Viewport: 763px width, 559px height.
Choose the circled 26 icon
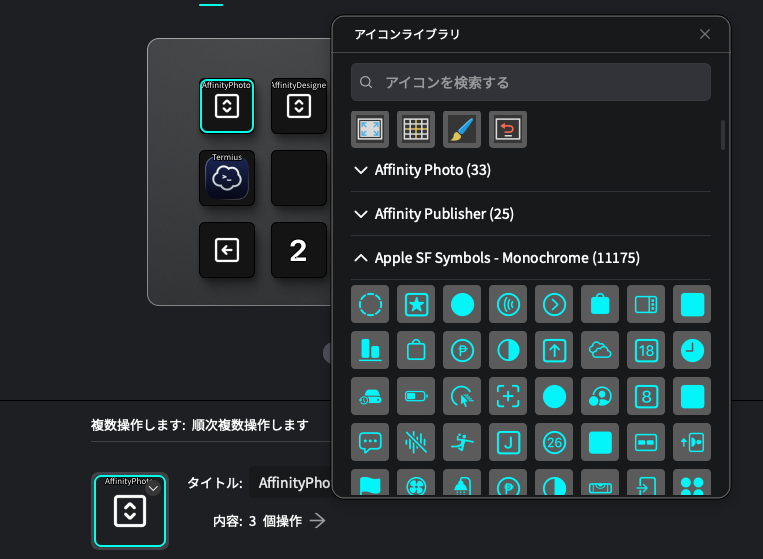point(554,442)
